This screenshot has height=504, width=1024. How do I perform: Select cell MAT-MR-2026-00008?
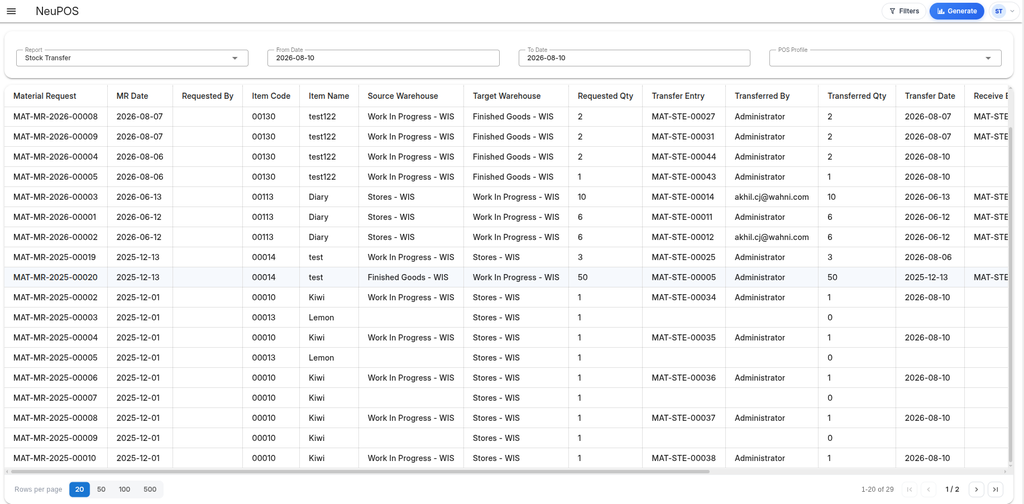[56, 117]
